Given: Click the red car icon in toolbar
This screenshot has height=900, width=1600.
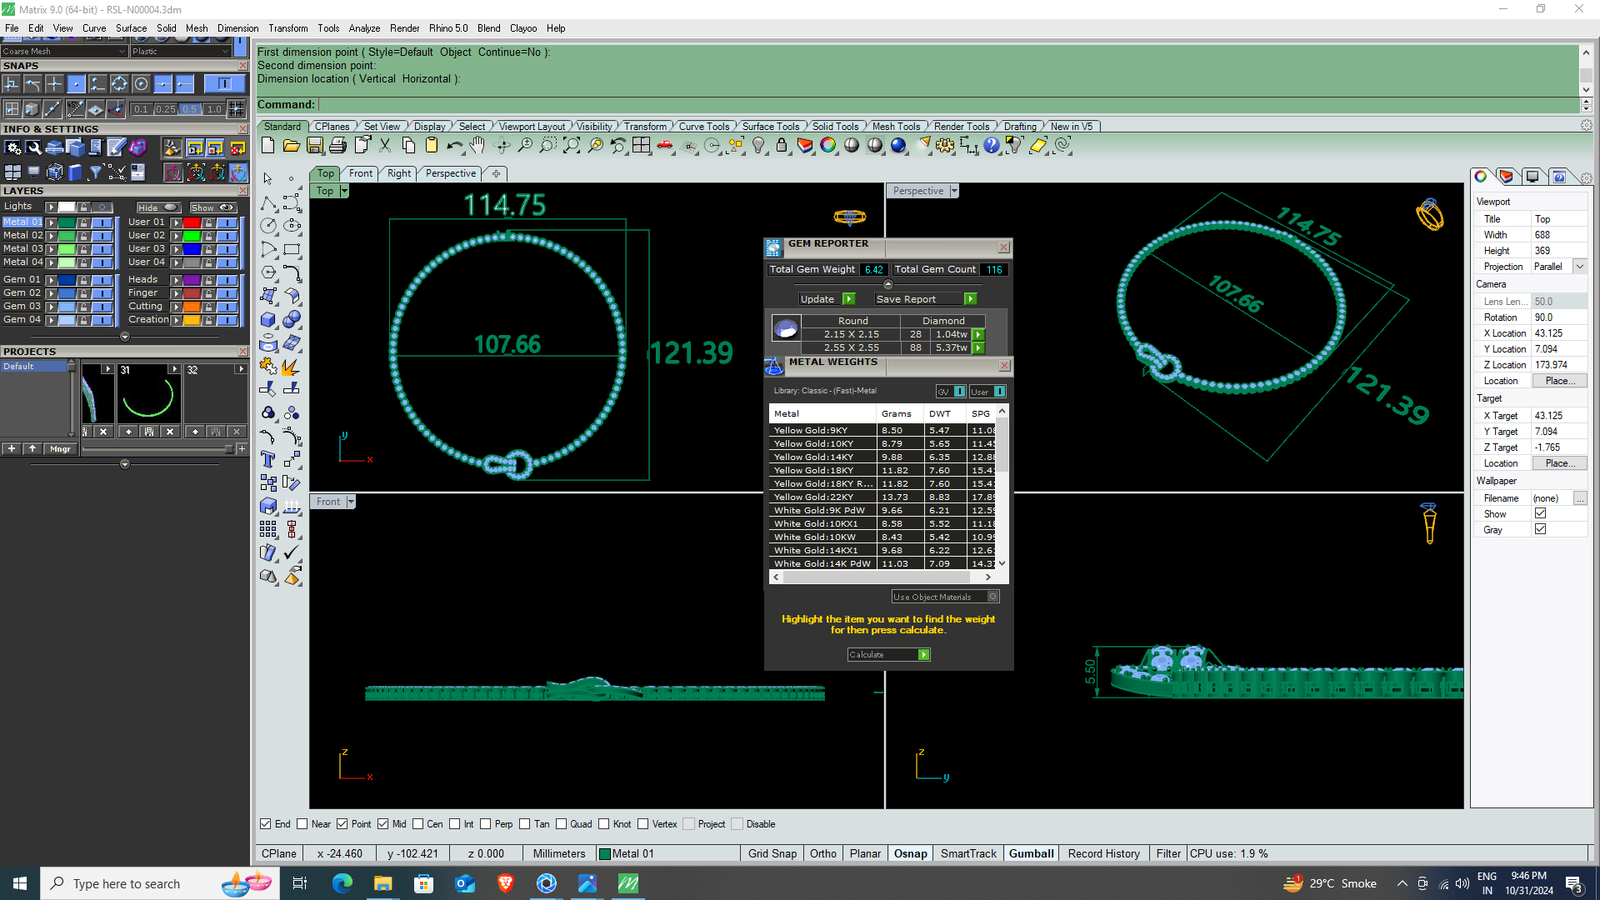Looking at the screenshot, I should pyautogui.click(x=665, y=146).
